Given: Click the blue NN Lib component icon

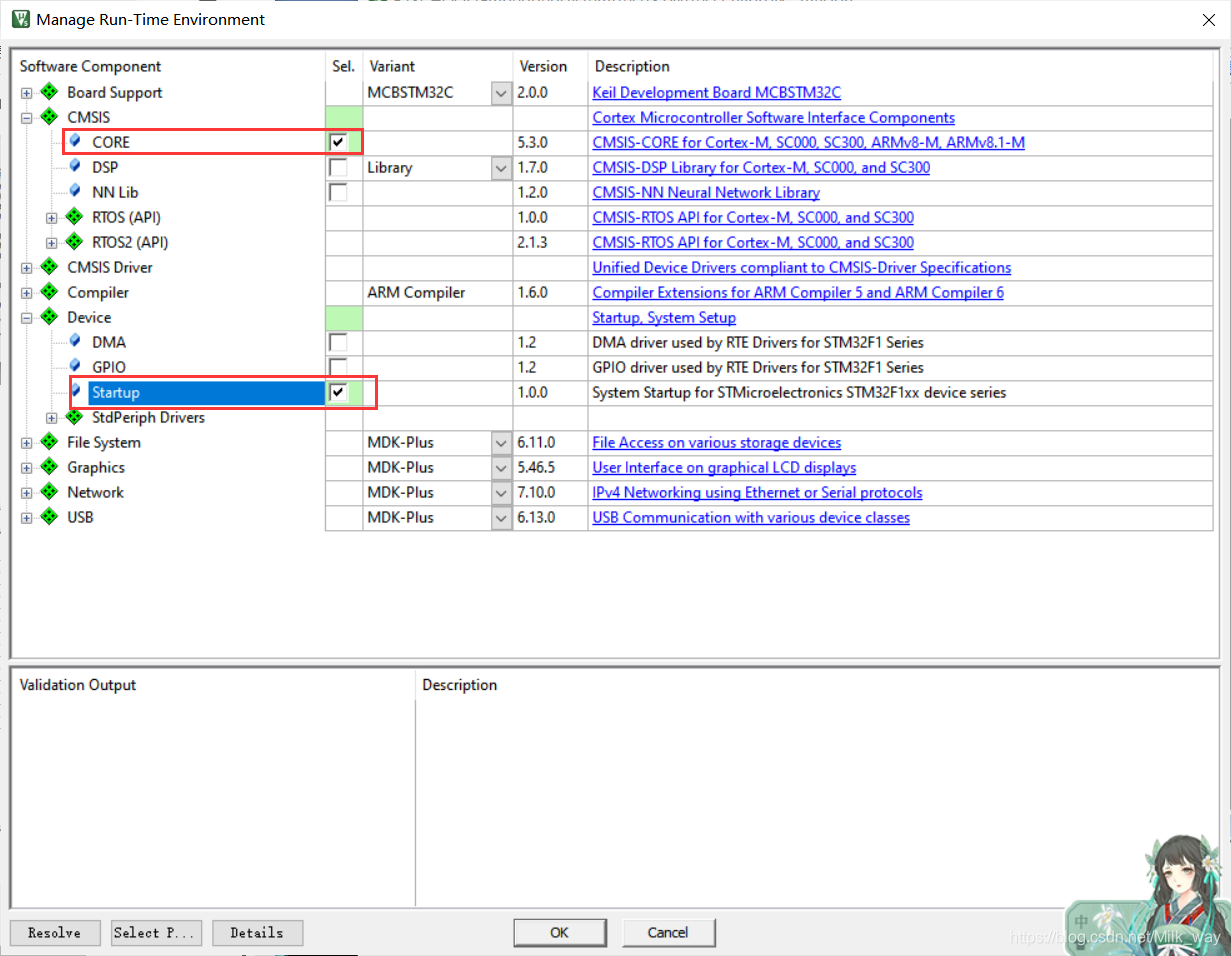Looking at the screenshot, I should point(75,192).
